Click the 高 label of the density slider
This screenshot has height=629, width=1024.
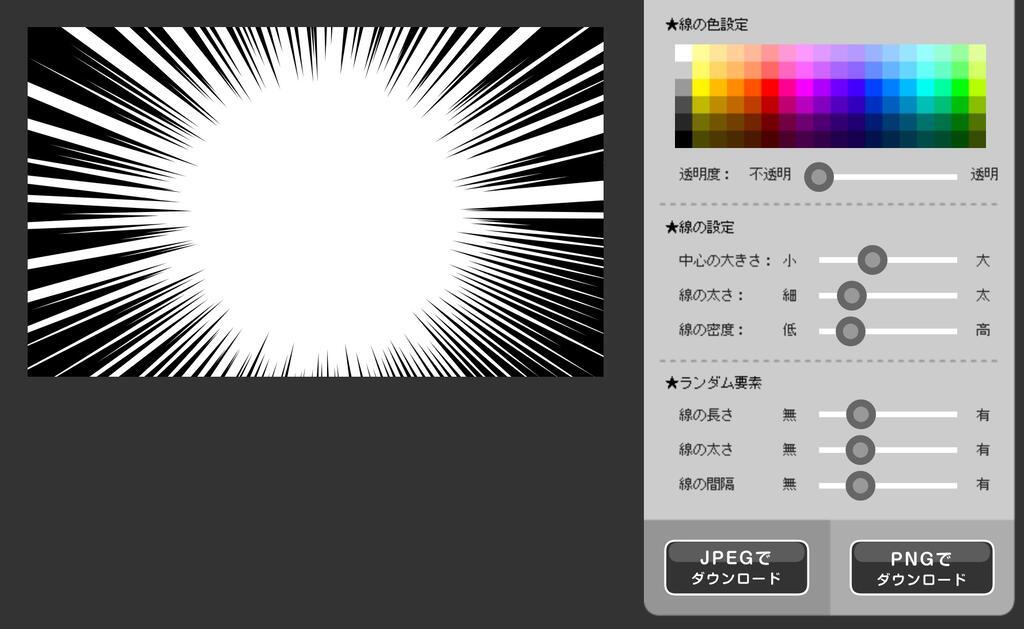(x=983, y=330)
